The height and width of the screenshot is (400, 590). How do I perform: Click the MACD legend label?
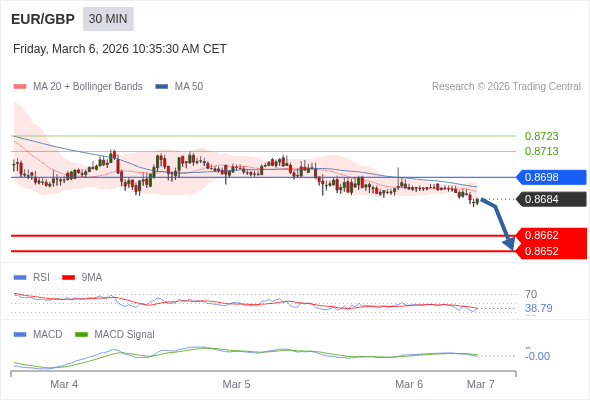[x=48, y=335]
